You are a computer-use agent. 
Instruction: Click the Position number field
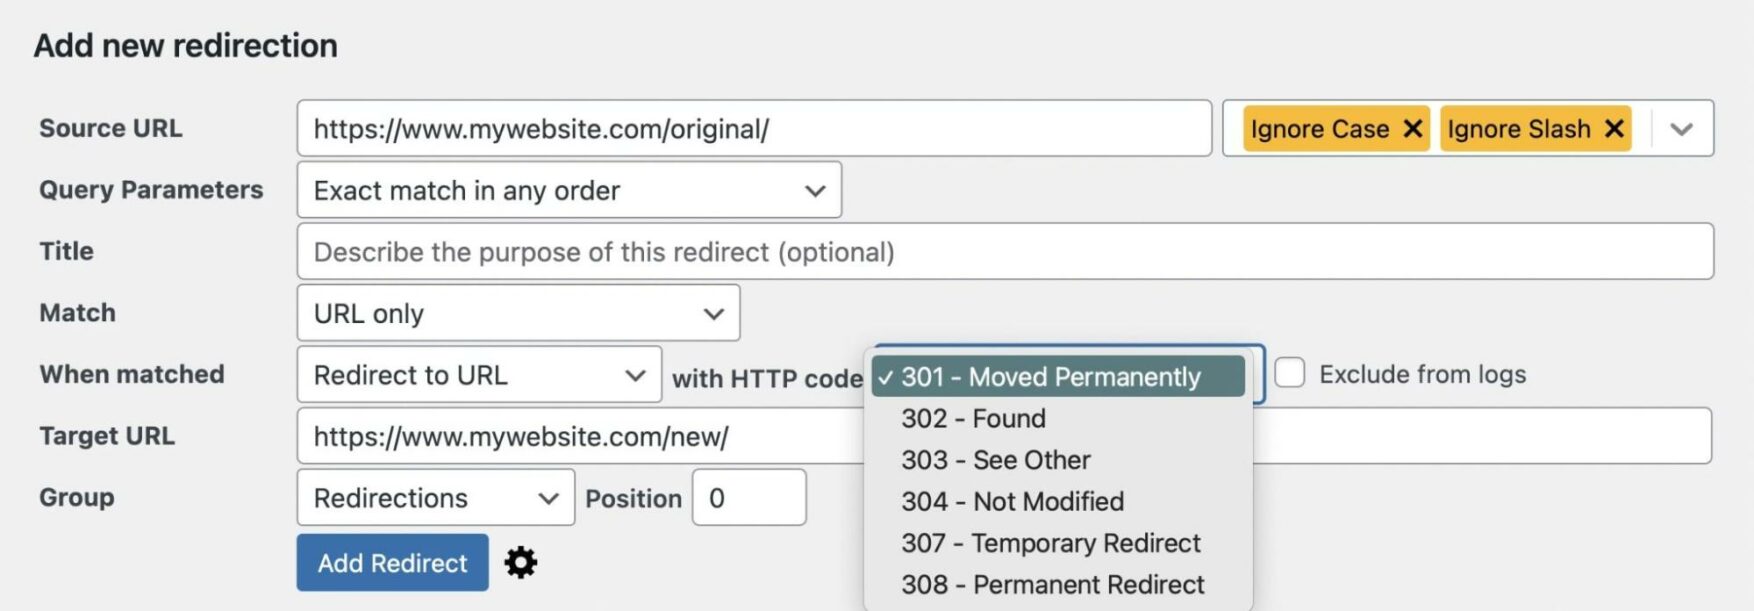(749, 497)
